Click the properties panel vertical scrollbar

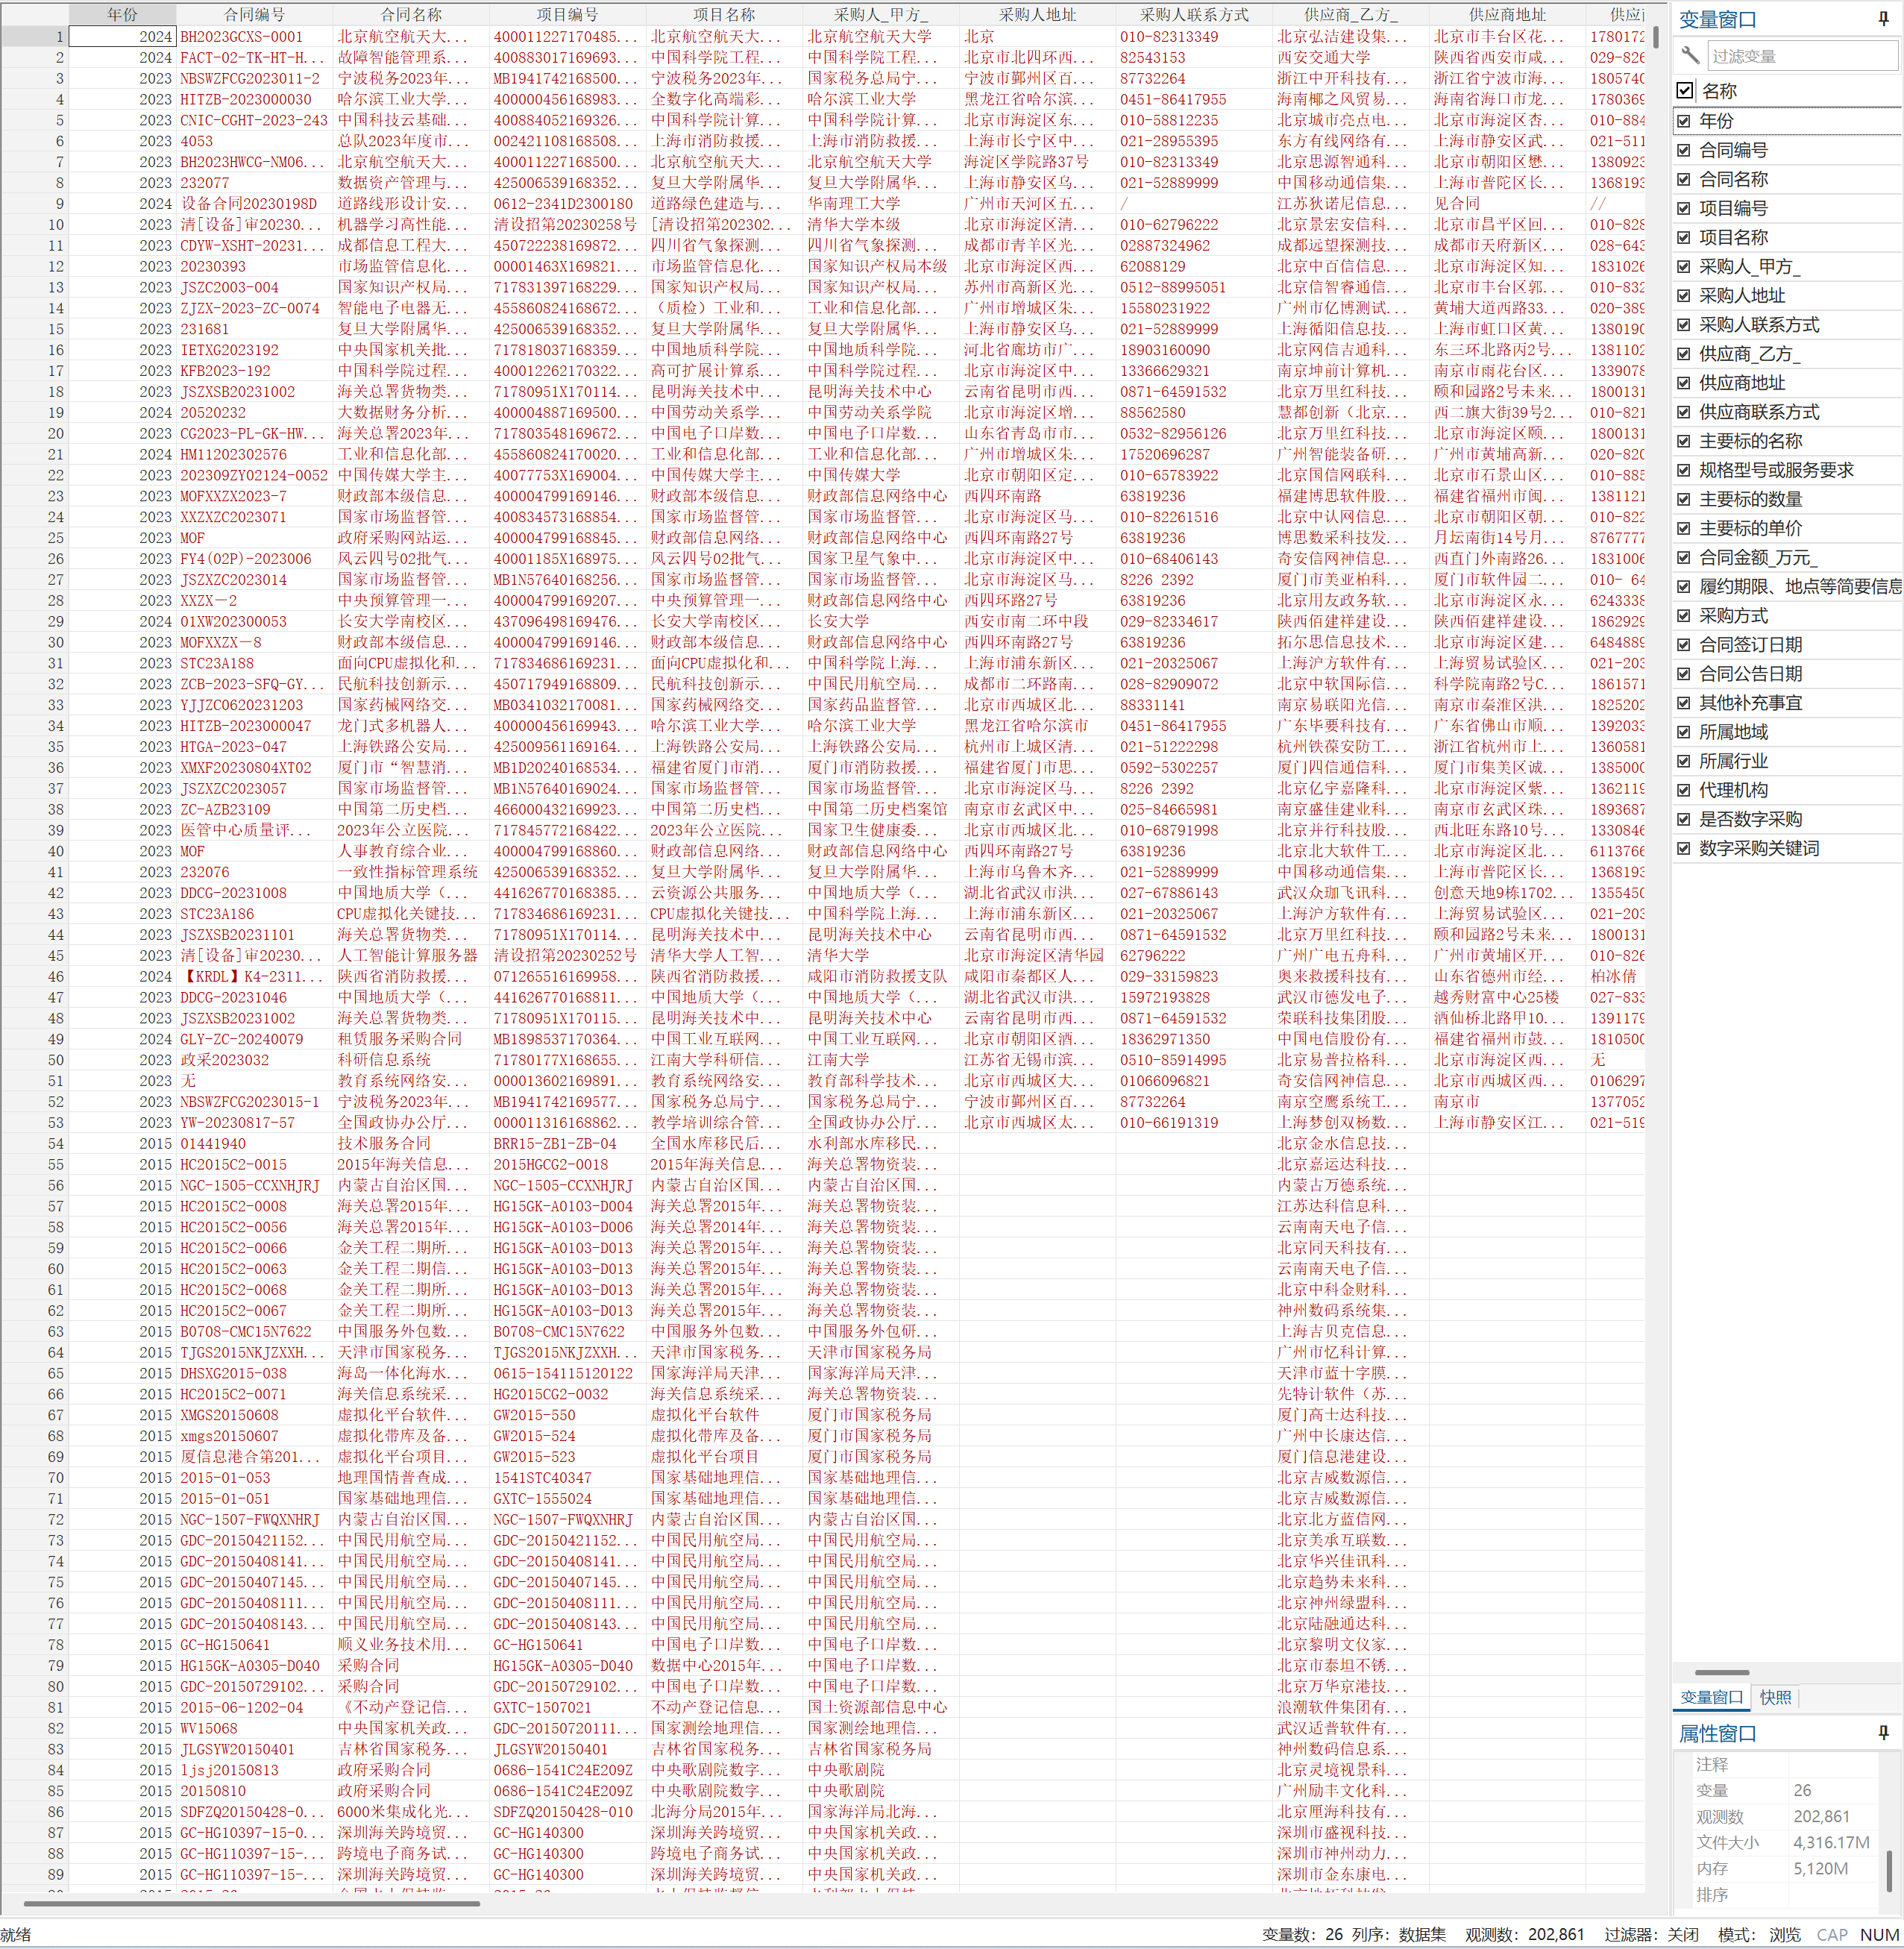coord(1888,1871)
